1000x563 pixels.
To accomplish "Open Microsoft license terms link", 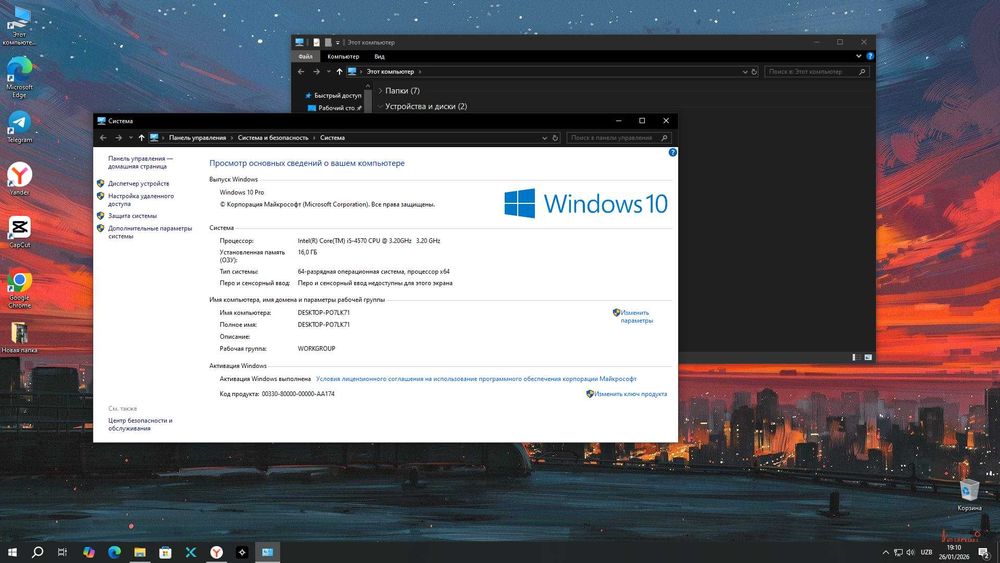I will [x=476, y=379].
